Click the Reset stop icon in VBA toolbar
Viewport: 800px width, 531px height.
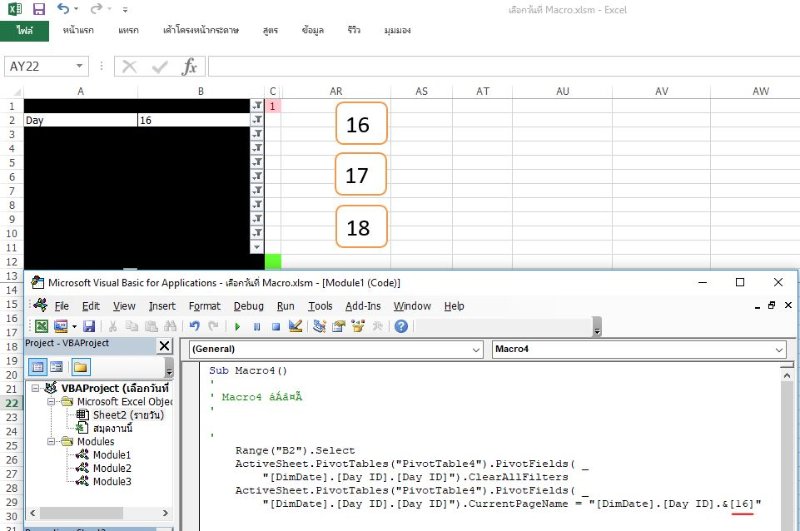(x=275, y=326)
